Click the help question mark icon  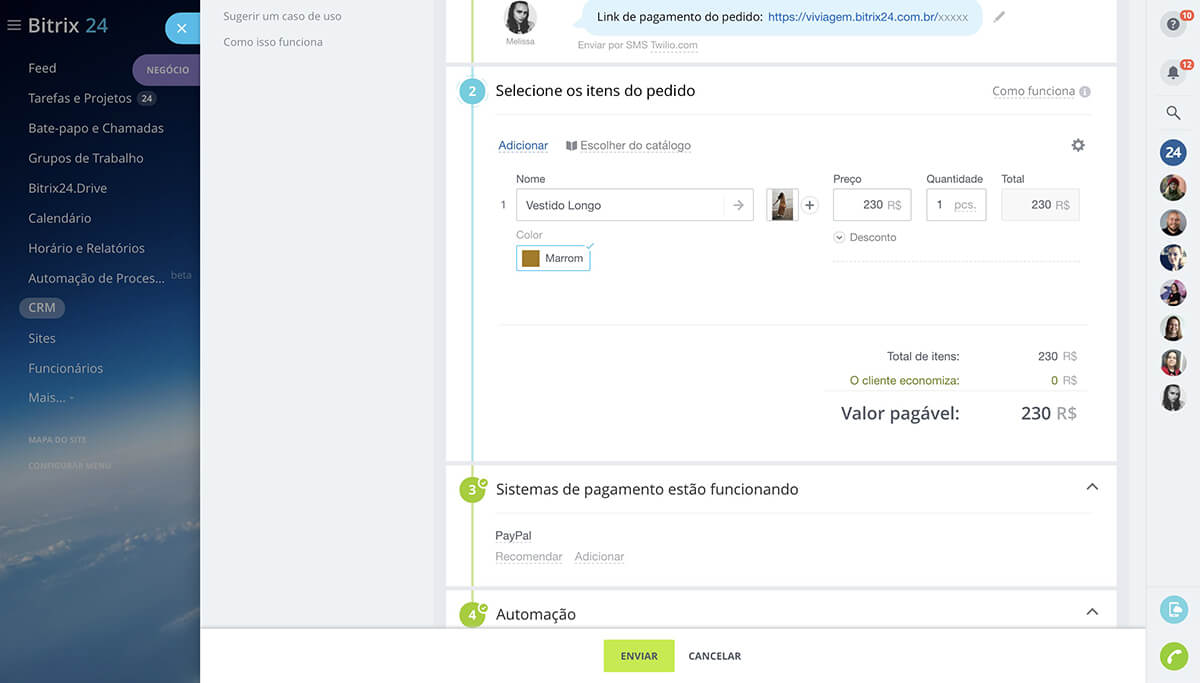1172,25
